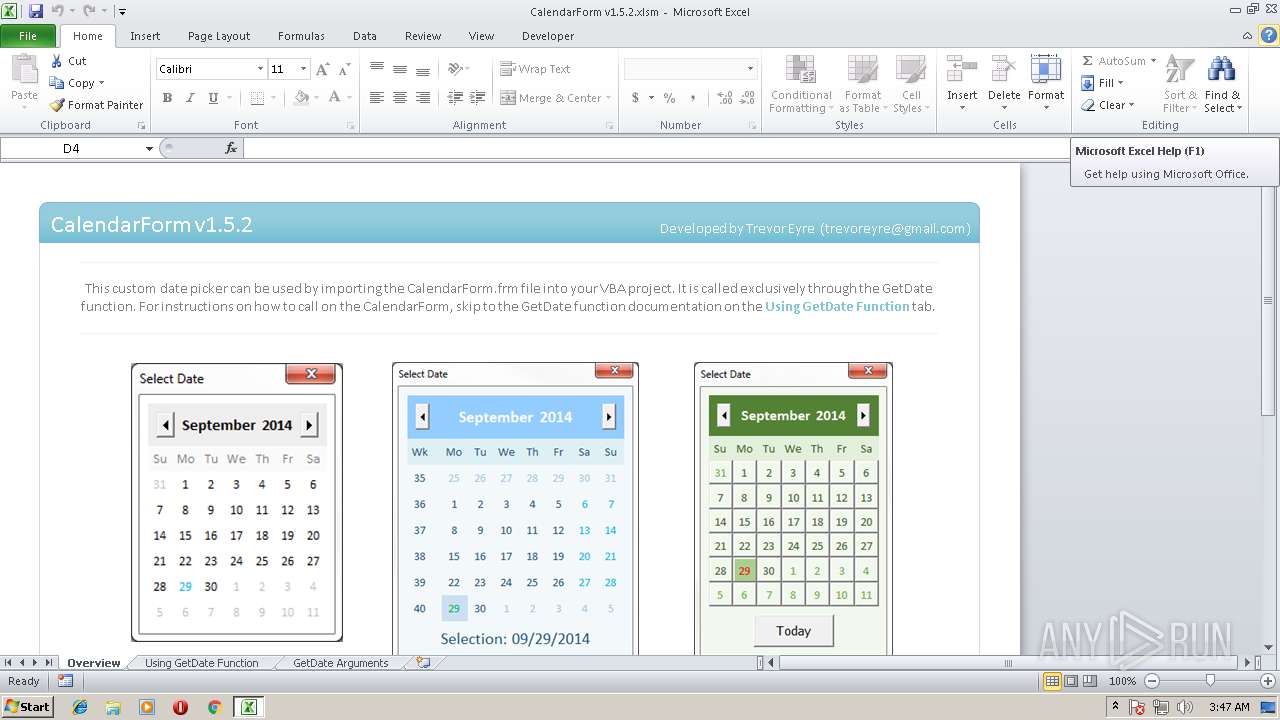This screenshot has width=1280, height=720.
Task: Apply Comma Style
Action: 693,98
